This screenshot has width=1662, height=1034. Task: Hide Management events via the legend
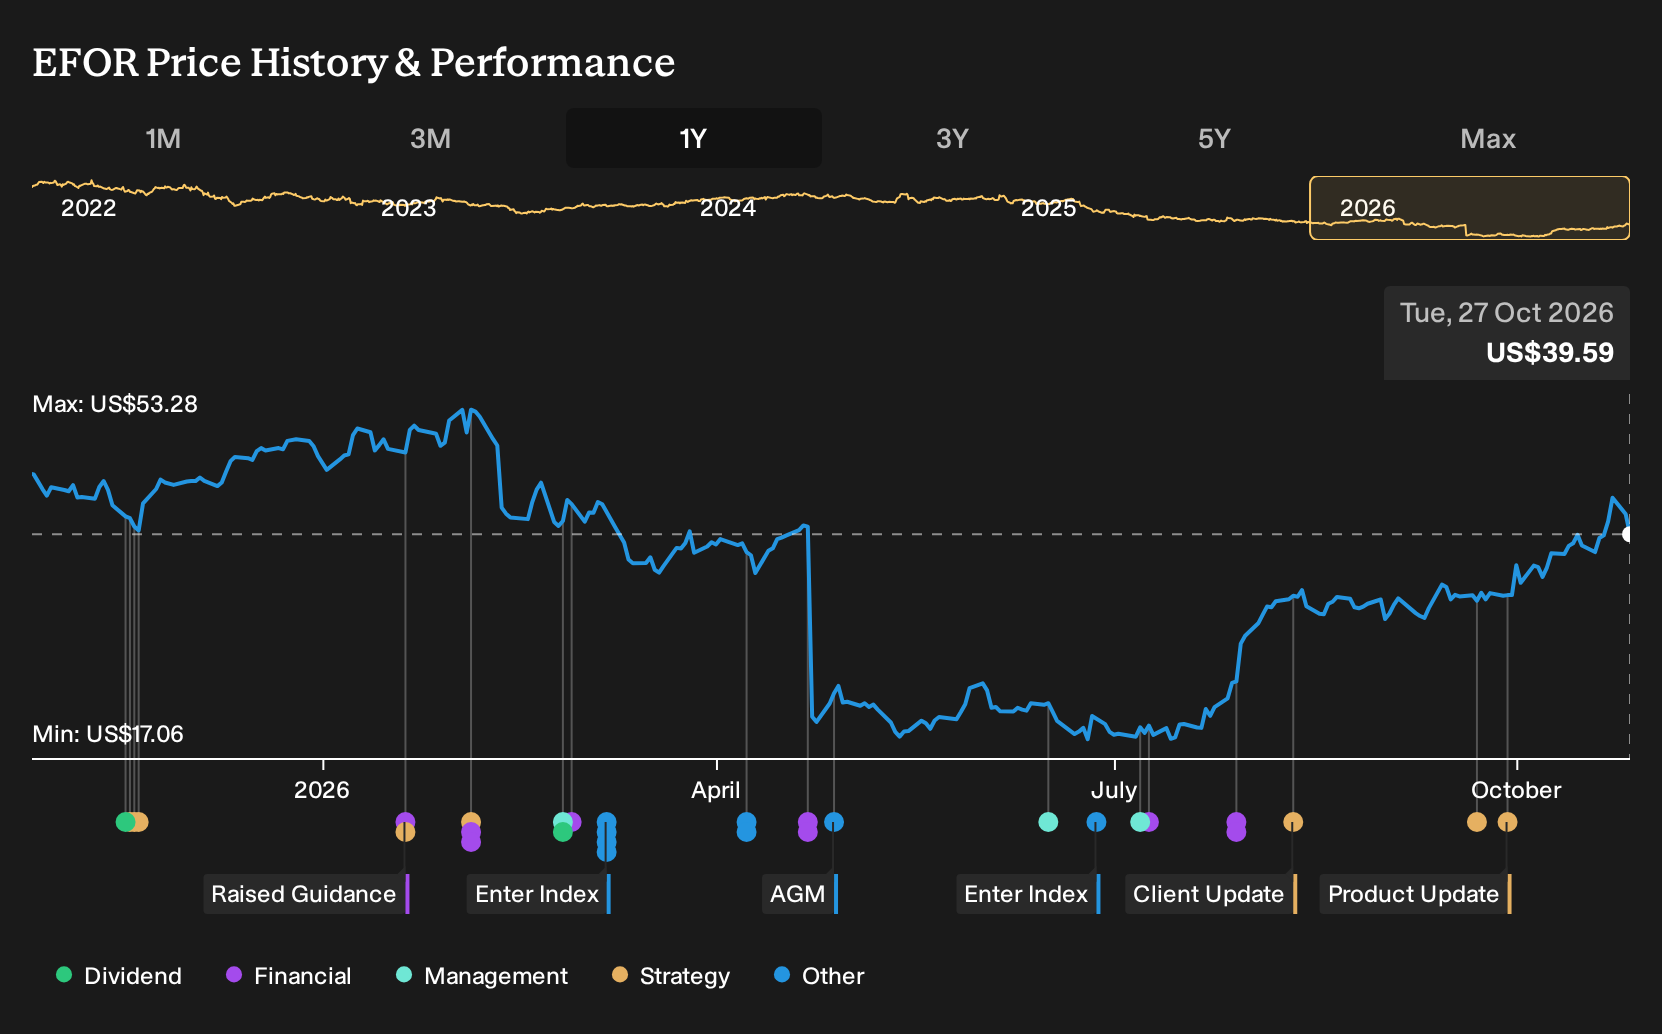482,976
